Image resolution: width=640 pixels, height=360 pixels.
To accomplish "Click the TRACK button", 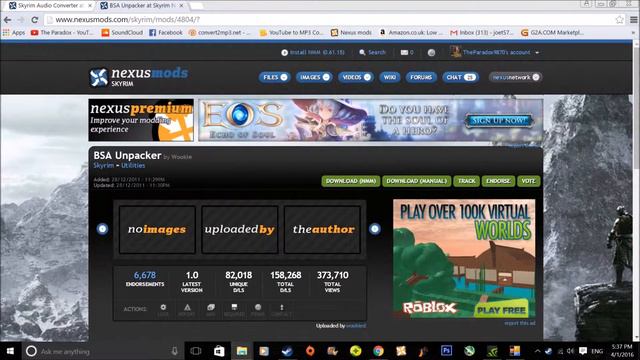I will (x=467, y=181).
